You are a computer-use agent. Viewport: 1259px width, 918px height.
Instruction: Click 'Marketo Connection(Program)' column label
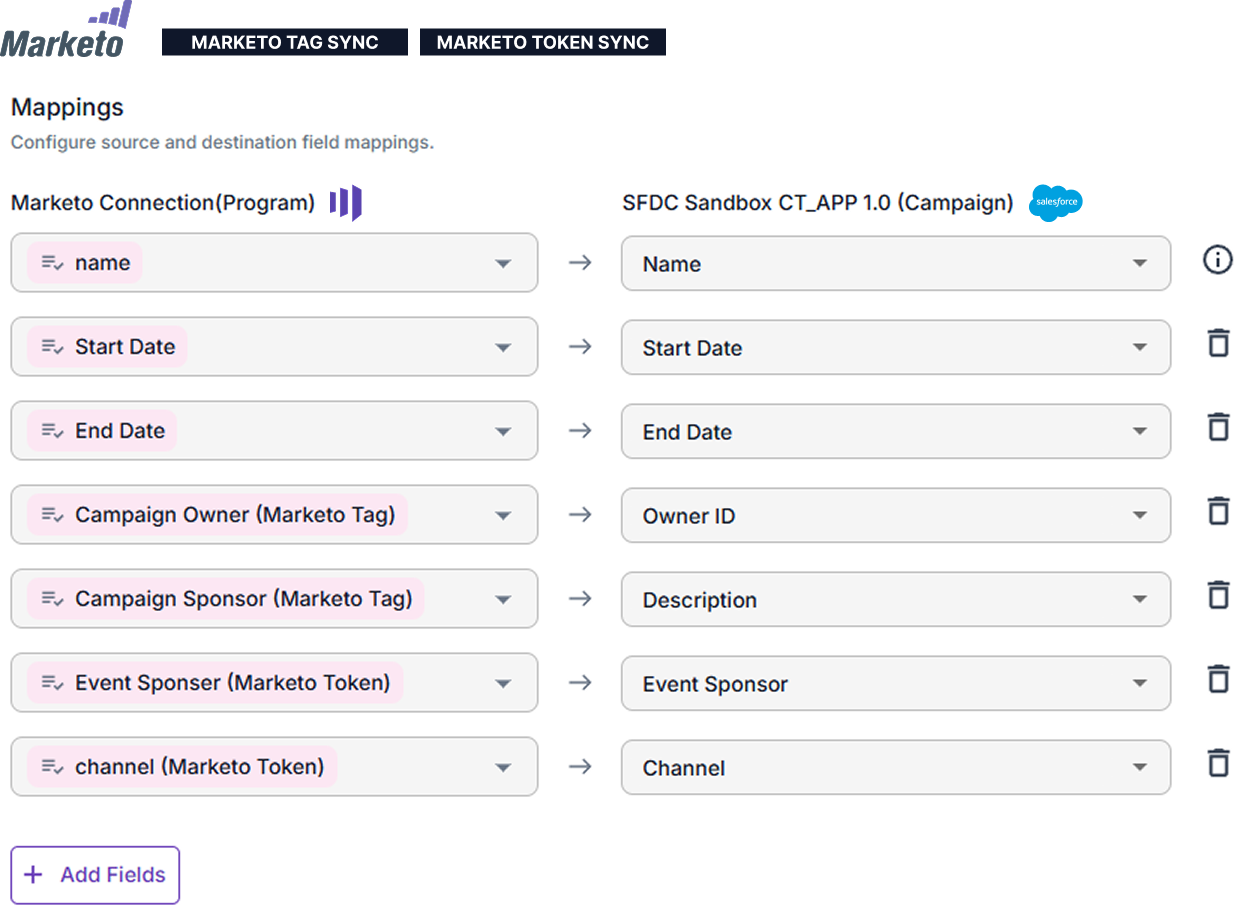pos(163,203)
